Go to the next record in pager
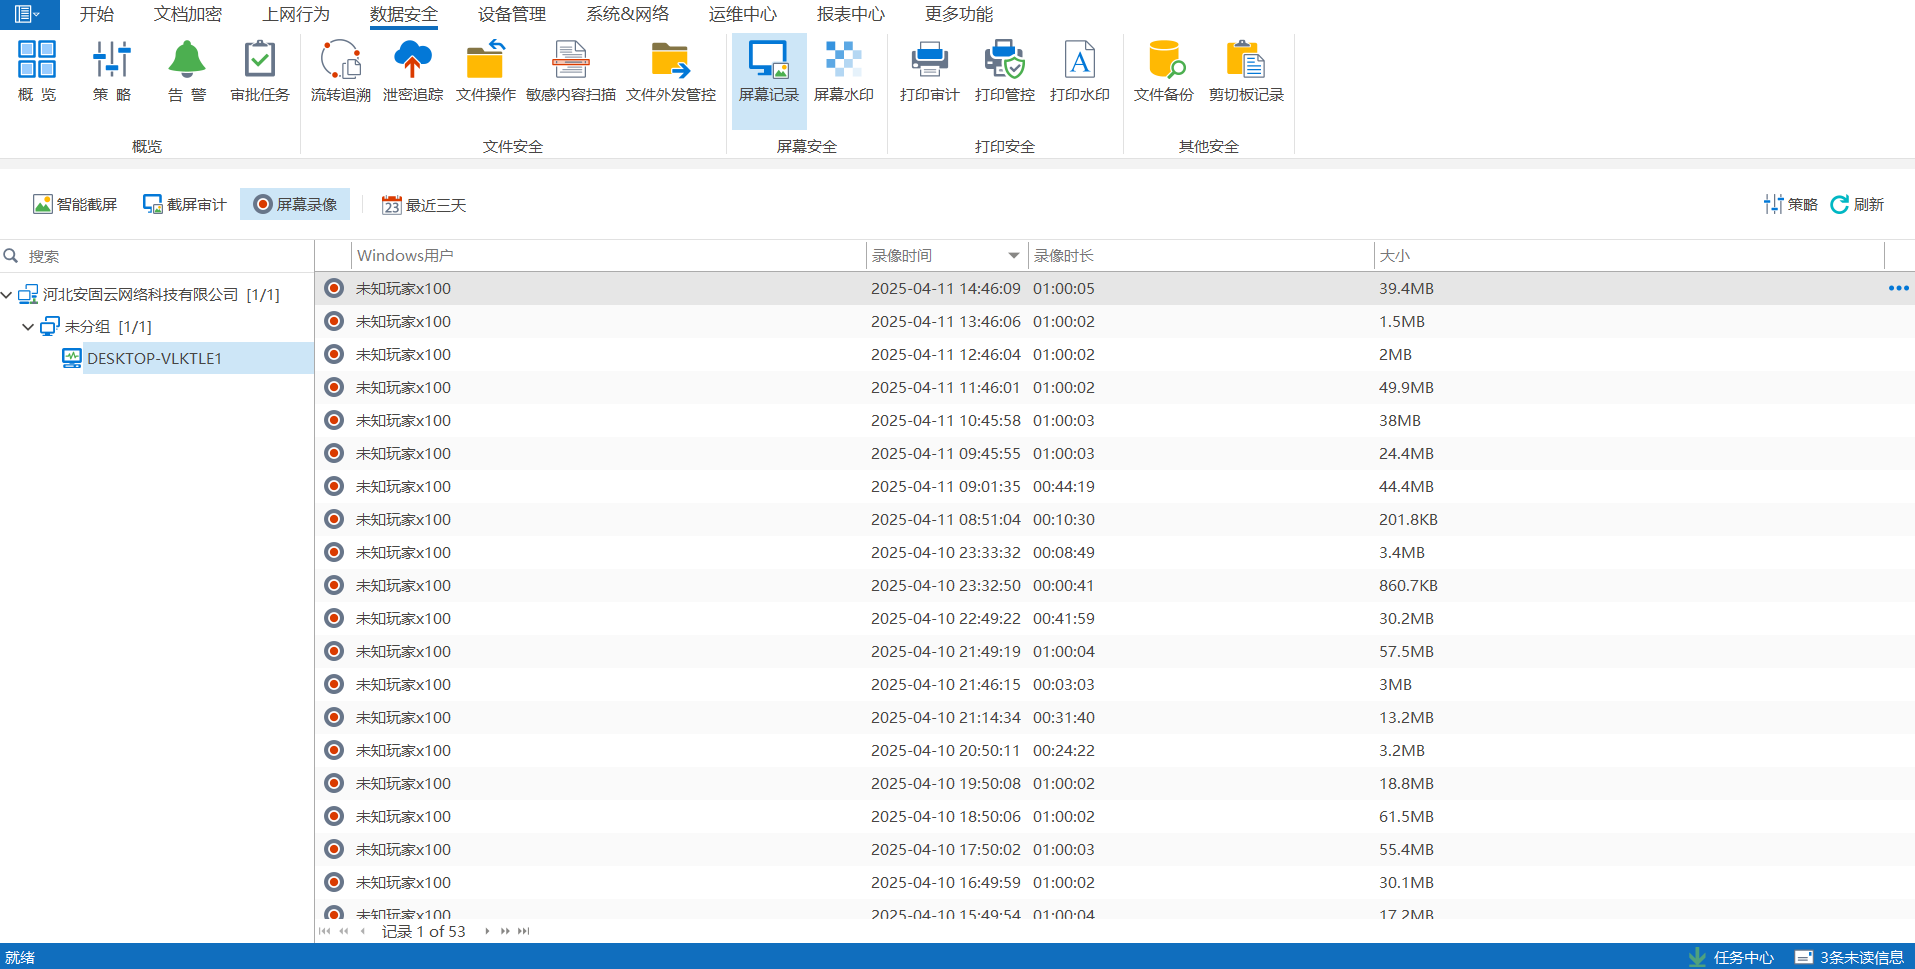Screen dimensions: 1915x969 (x=487, y=931)
